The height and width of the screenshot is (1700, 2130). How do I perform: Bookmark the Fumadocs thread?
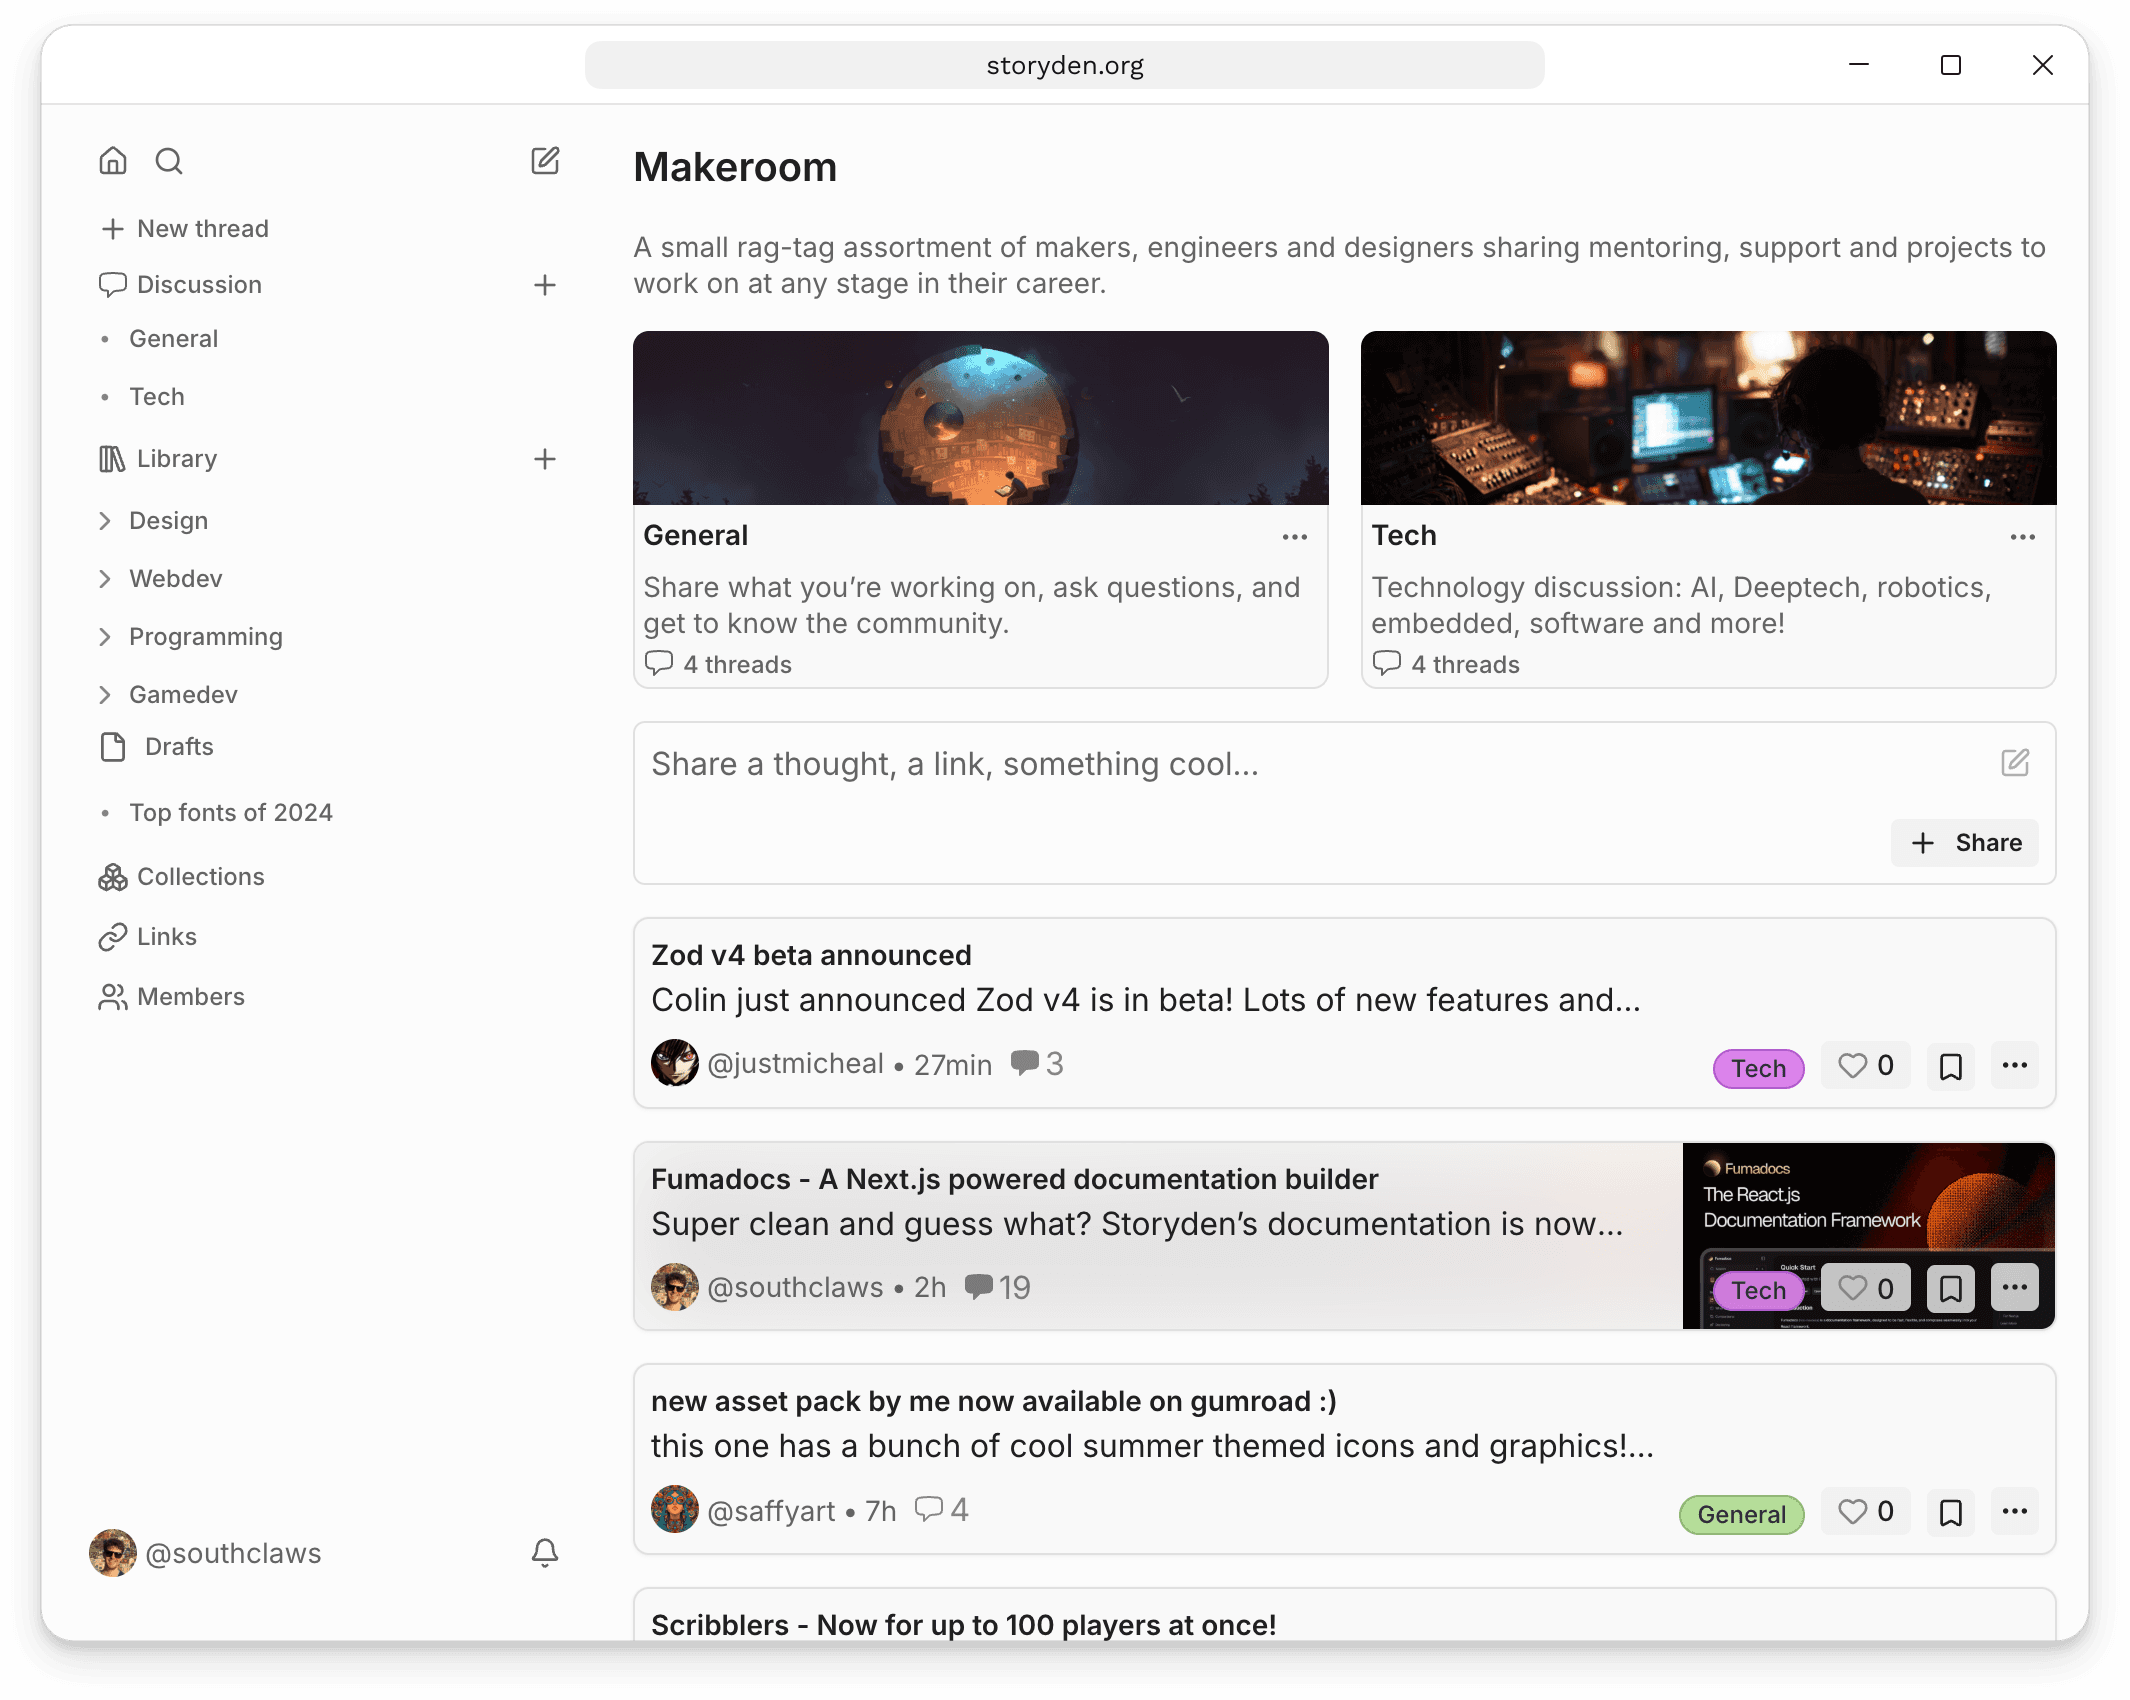pyautogui.click(x=1950, y=1288)
